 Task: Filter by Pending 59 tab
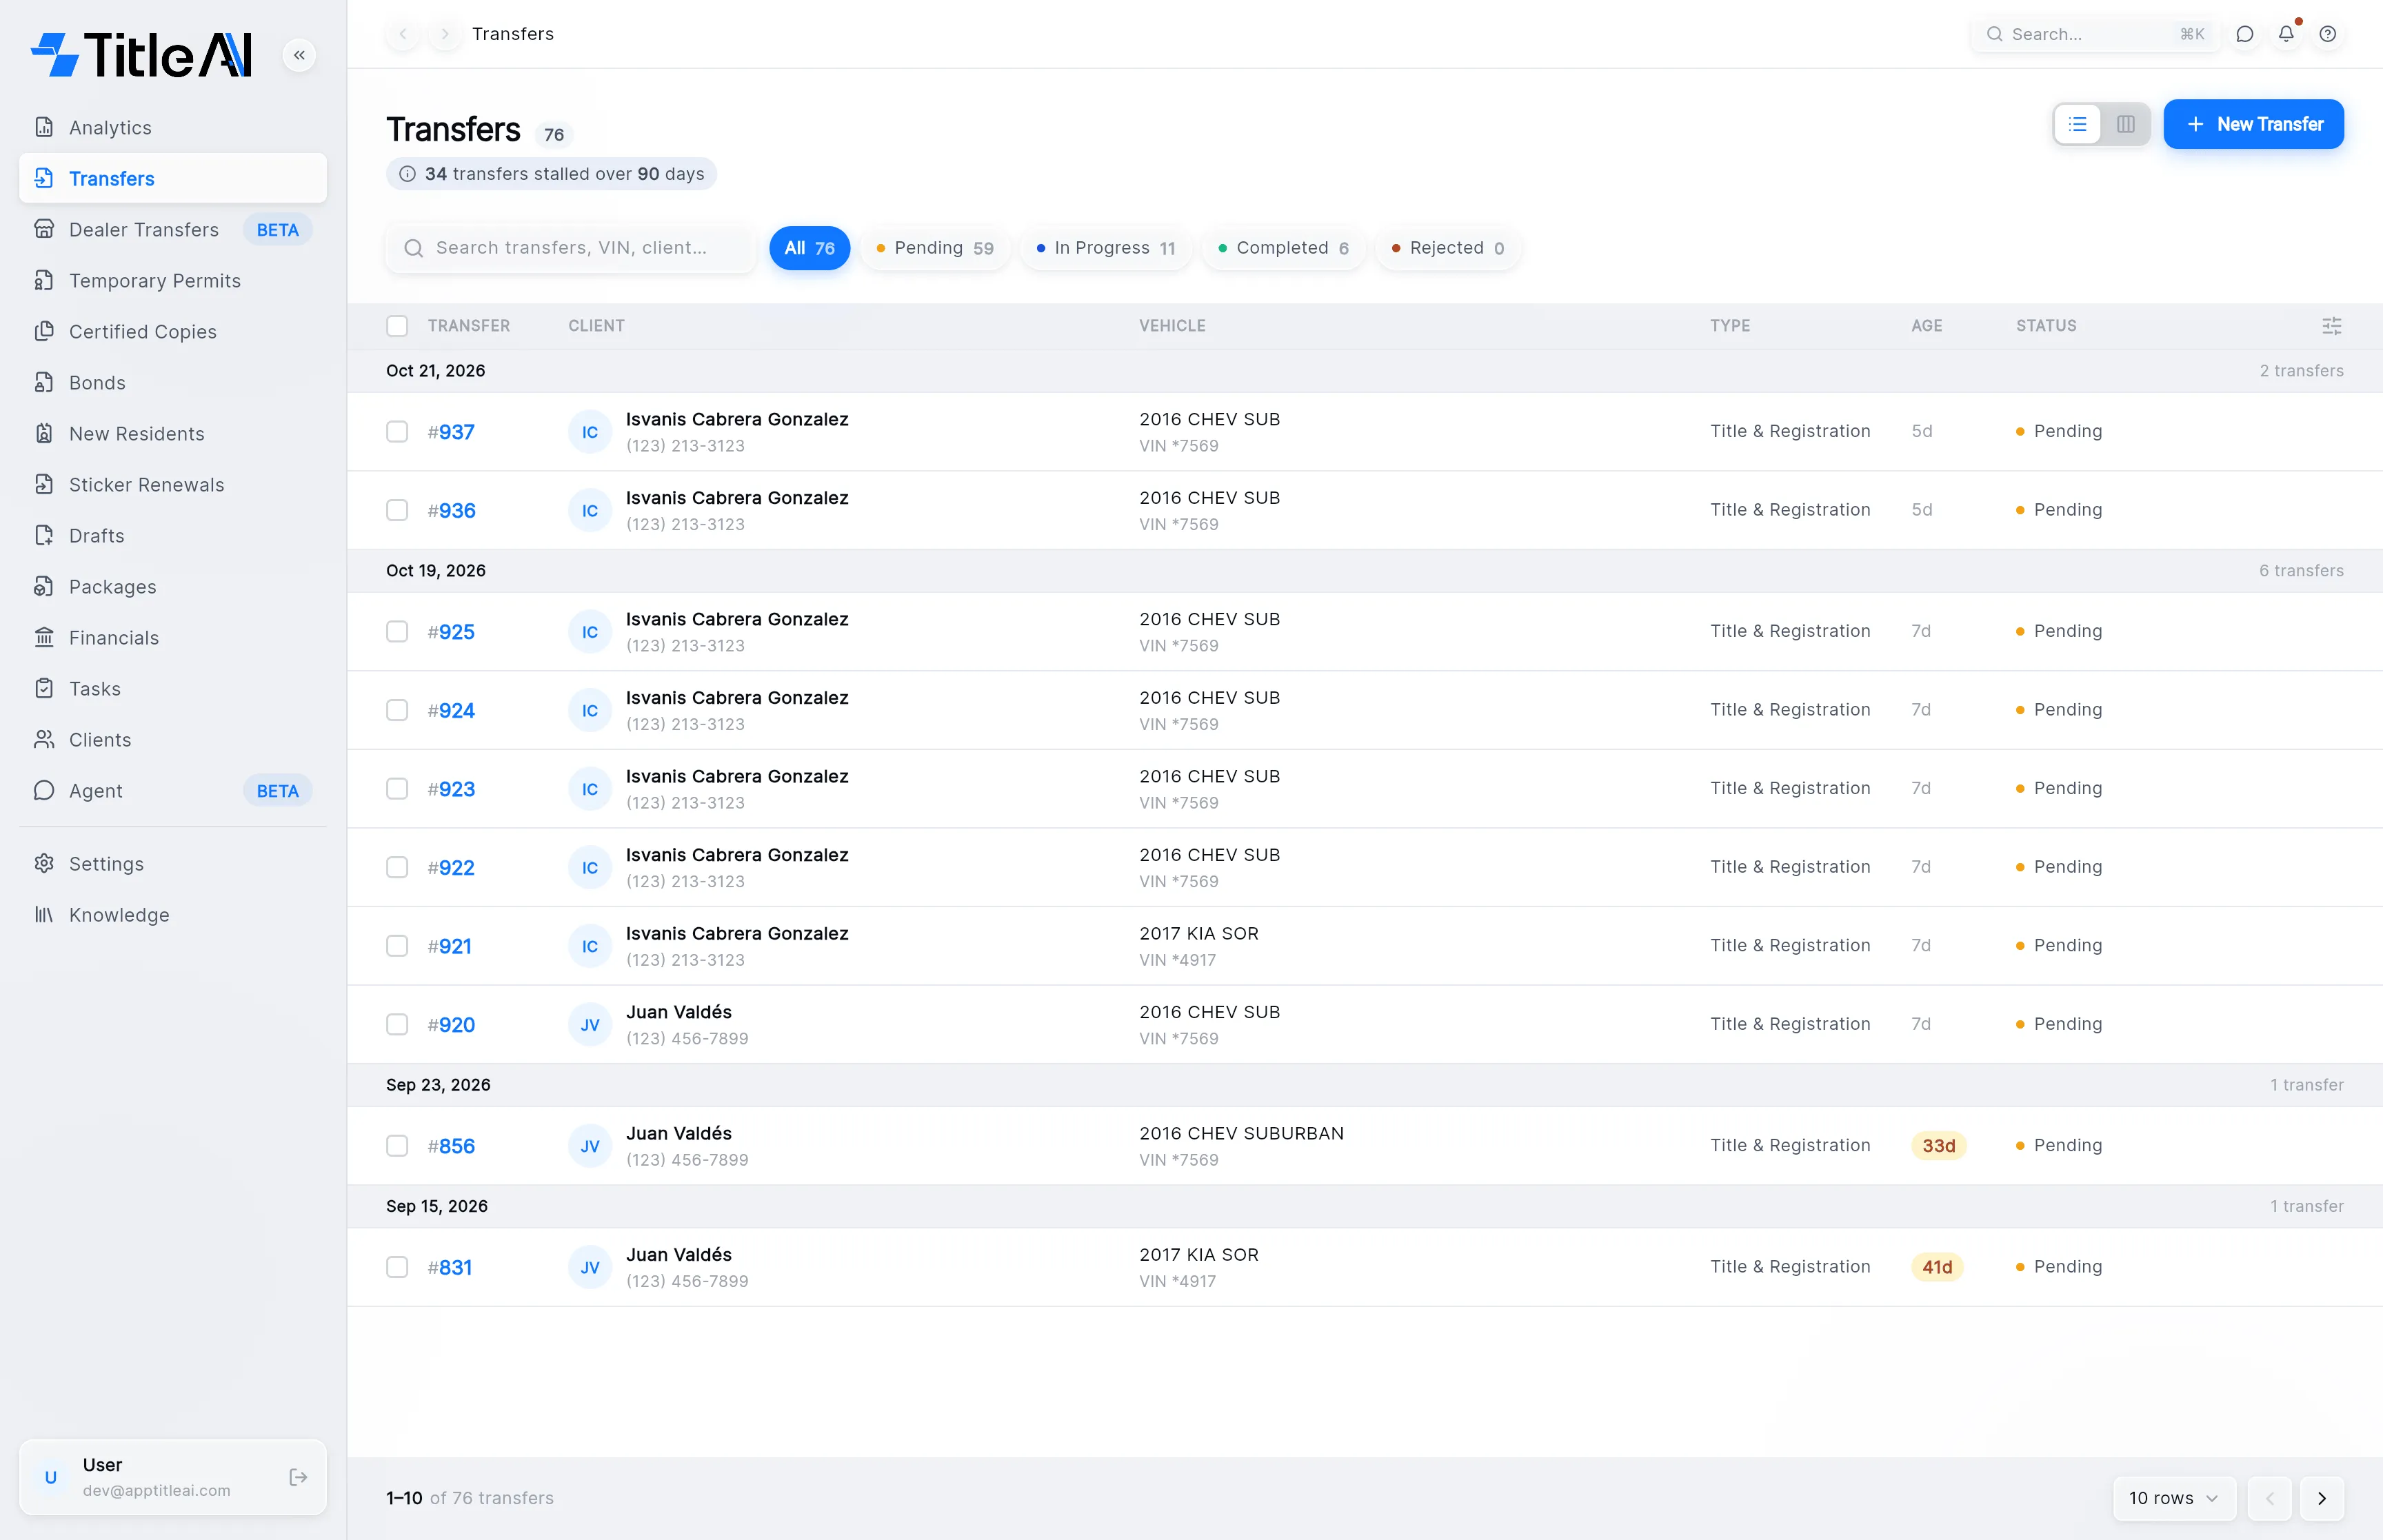934,248
